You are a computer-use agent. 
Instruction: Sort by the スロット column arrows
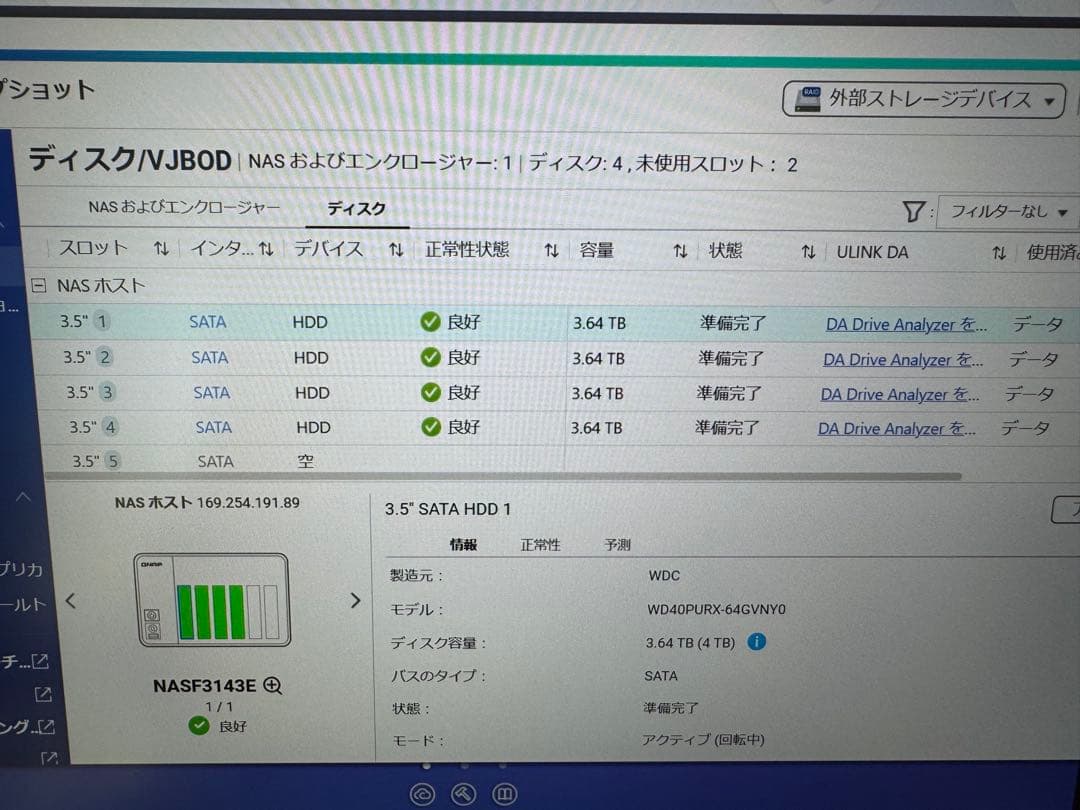click(x=160, y=250)
